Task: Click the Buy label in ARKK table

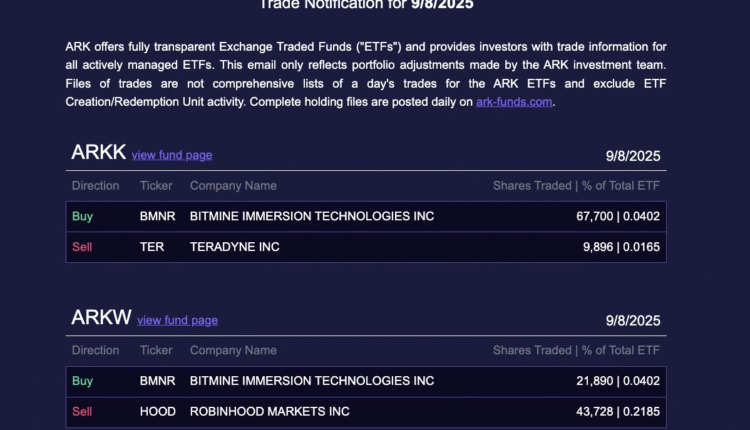Action: tap(82, 216)
